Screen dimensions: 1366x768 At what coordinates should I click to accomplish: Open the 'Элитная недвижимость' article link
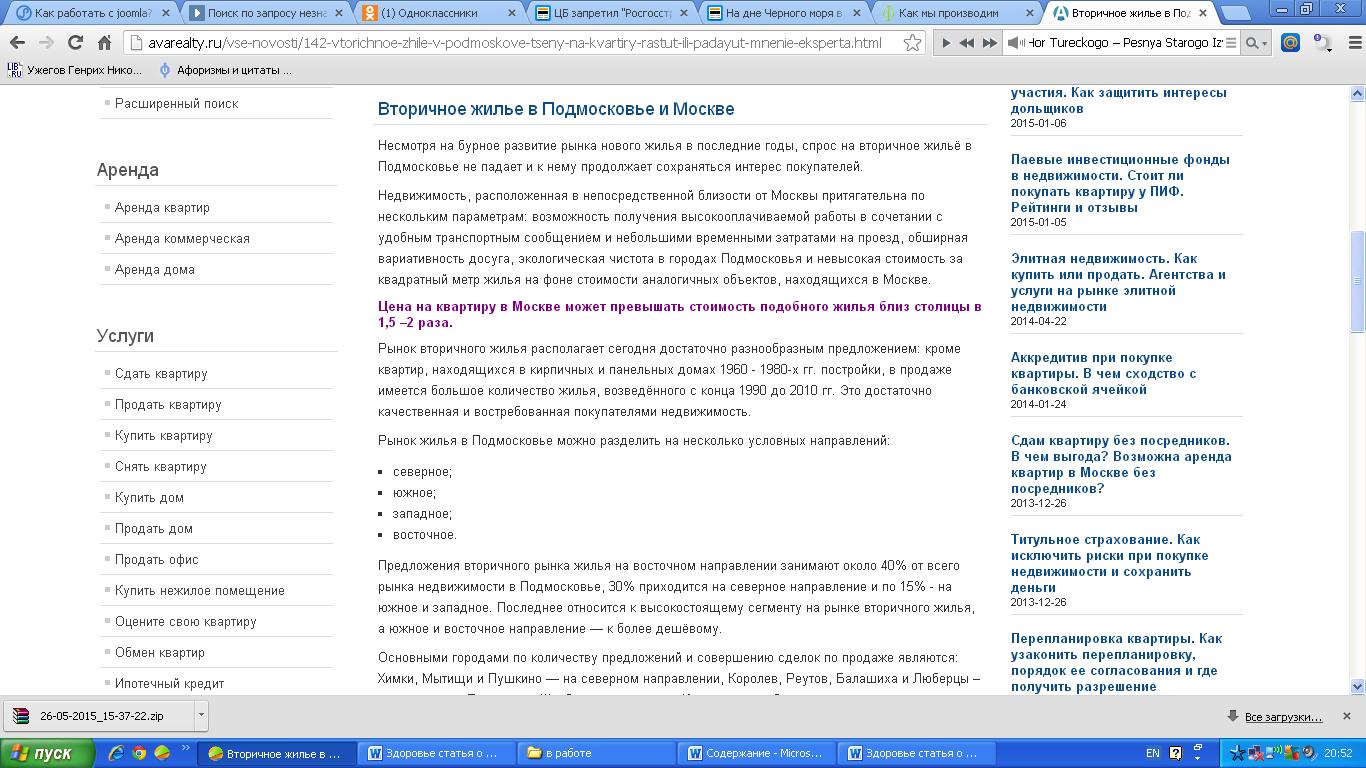click(1118, 282)
